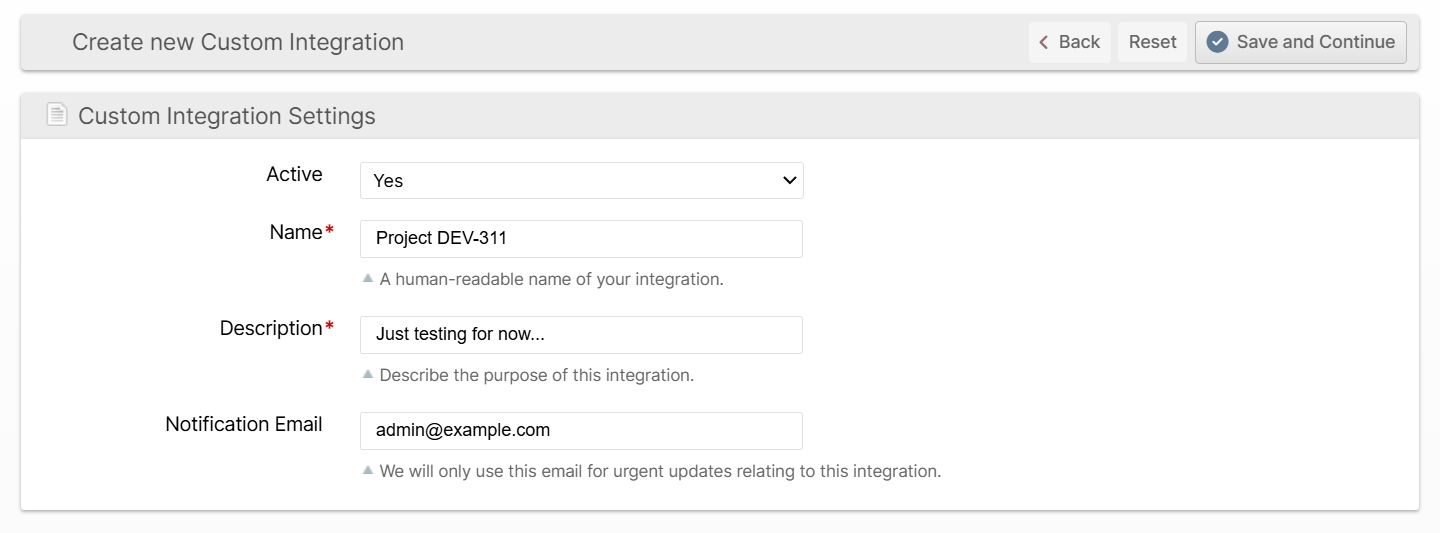Image resolution: width=1440 pixels, height=533 pixels.
Task: Click the Create new Custom Integration title
Action: pos(238,42)
